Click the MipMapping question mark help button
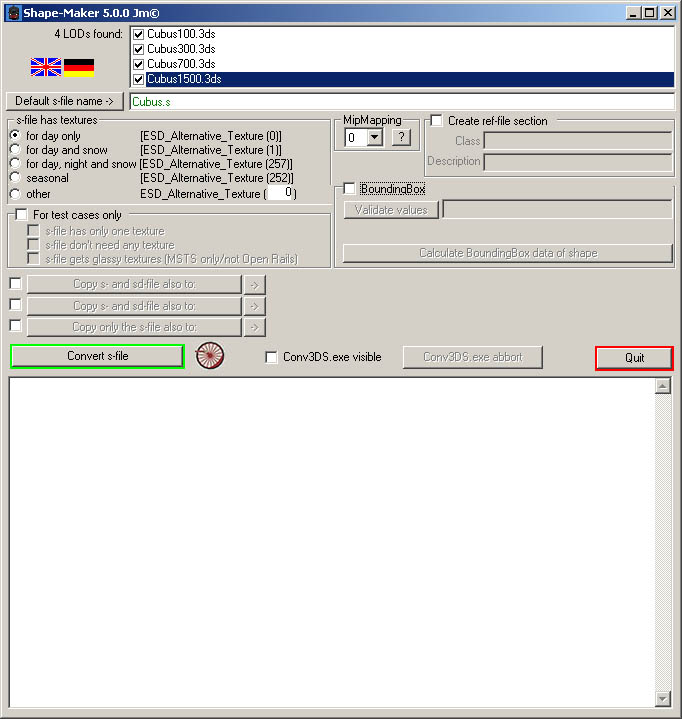The height and width of the screenshot is (719, 682). coord(401,138)
